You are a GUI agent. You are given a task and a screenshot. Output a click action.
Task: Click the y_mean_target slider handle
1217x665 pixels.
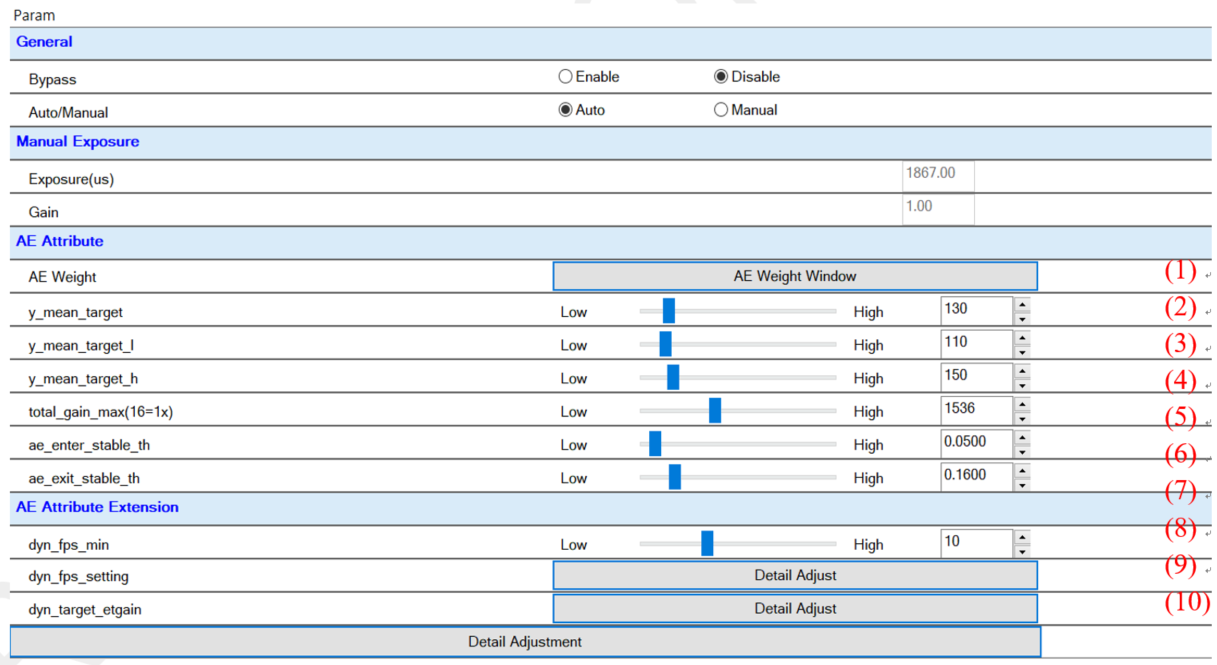point(669,311)
